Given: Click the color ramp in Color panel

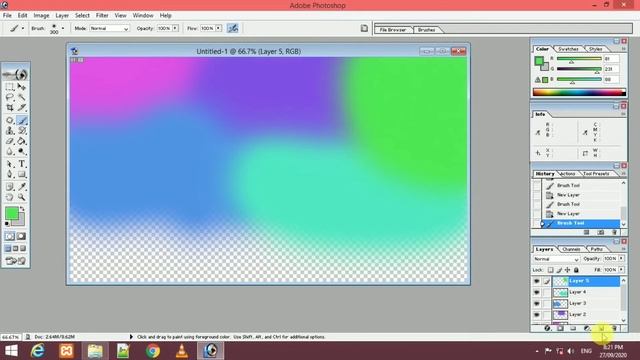Looking at the screenshot, I should [579, 93].
